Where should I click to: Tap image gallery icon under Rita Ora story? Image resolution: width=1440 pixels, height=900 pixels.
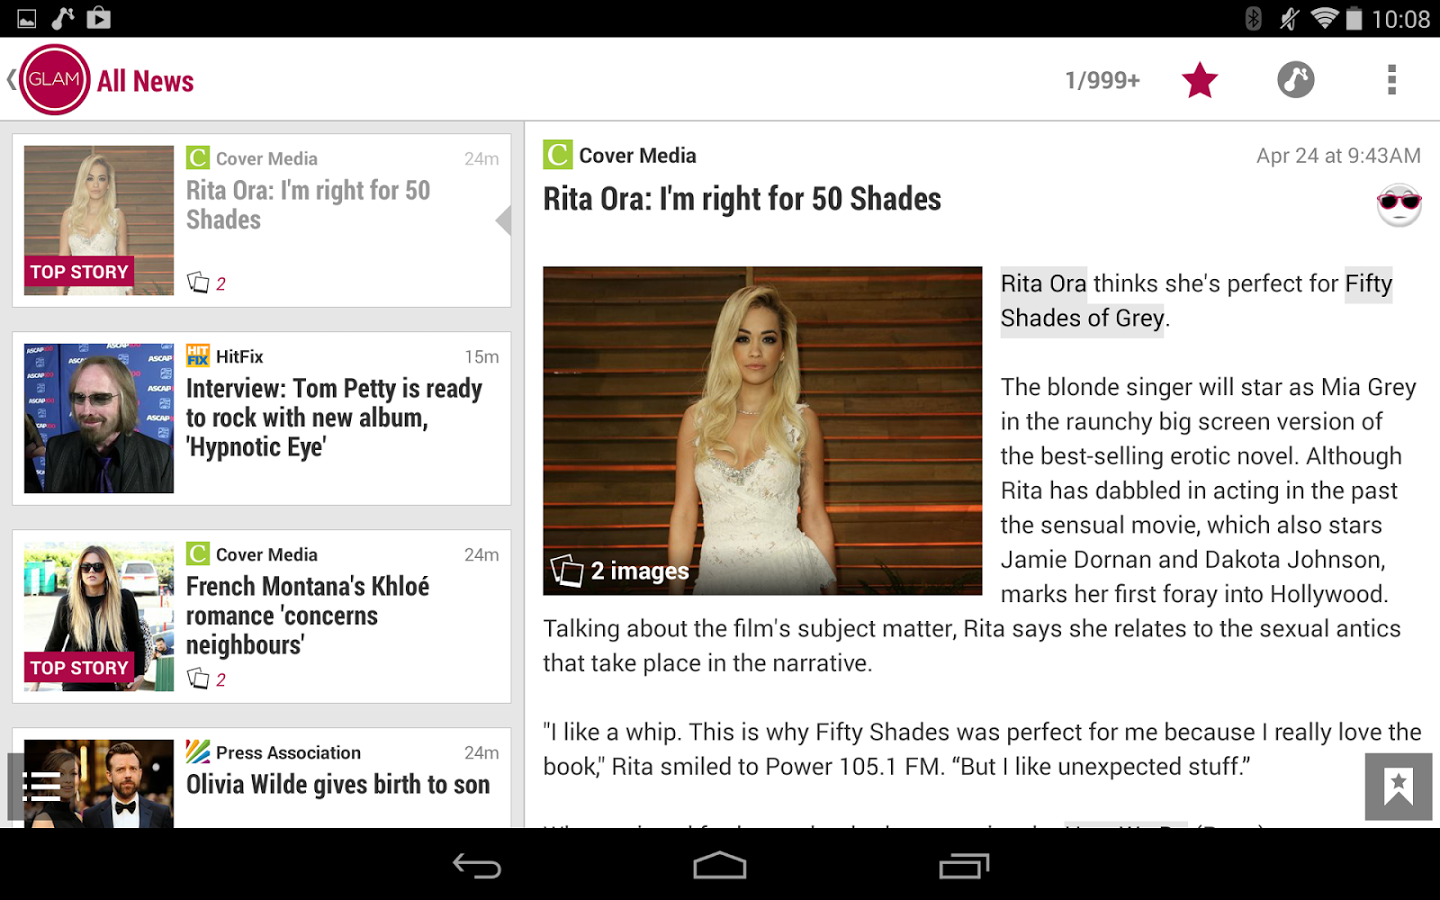tap(198, 283)
